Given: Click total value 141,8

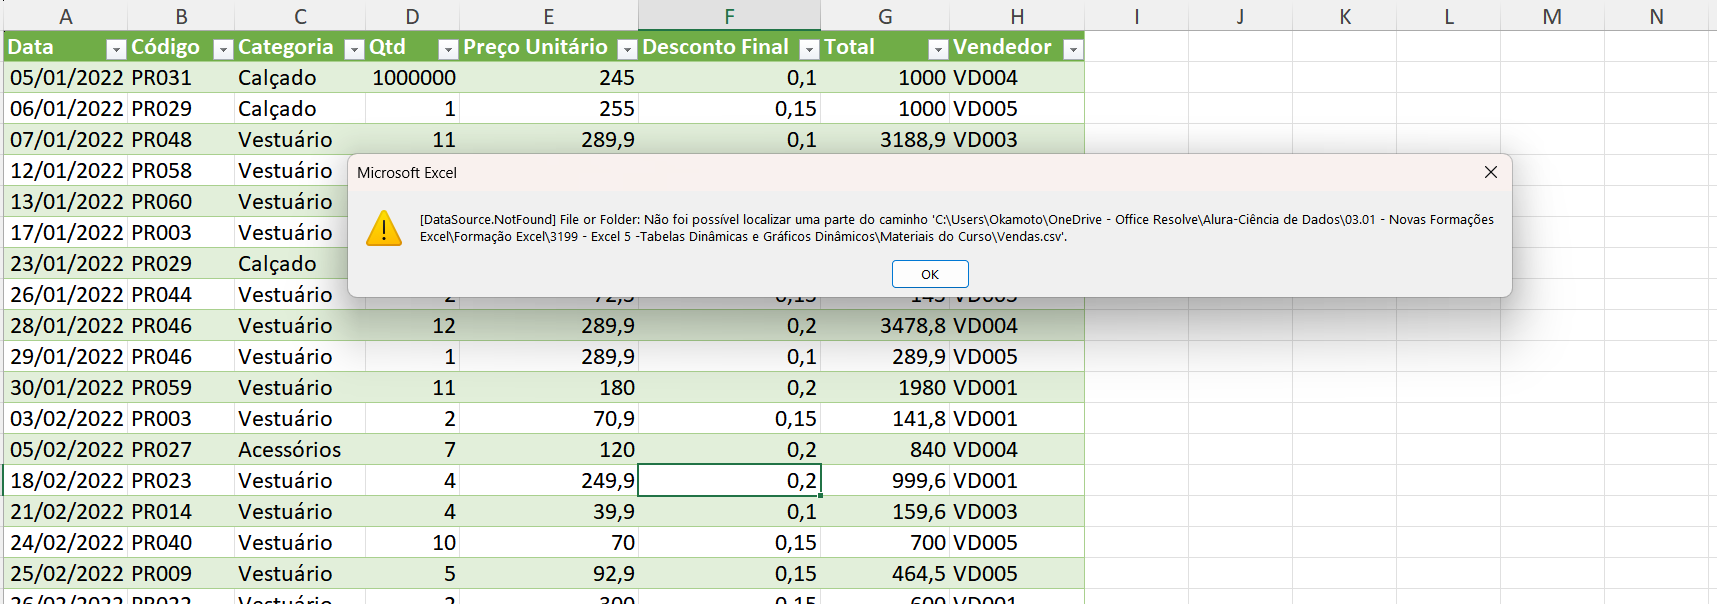Looking at the screenshot, I should pyautogui.click(x=885, y=419).
